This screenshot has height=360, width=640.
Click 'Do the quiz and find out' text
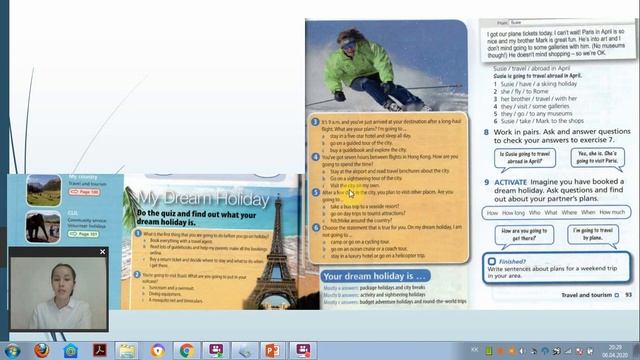[x=197, y=218]
